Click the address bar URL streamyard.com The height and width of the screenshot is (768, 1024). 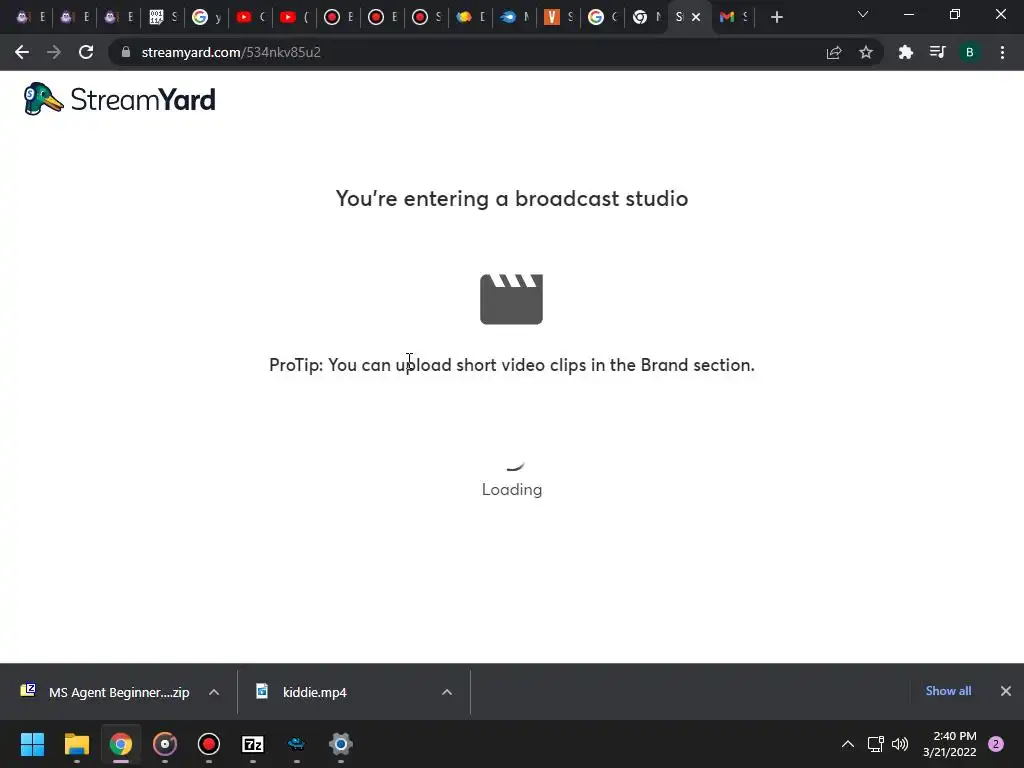(231, 52)
